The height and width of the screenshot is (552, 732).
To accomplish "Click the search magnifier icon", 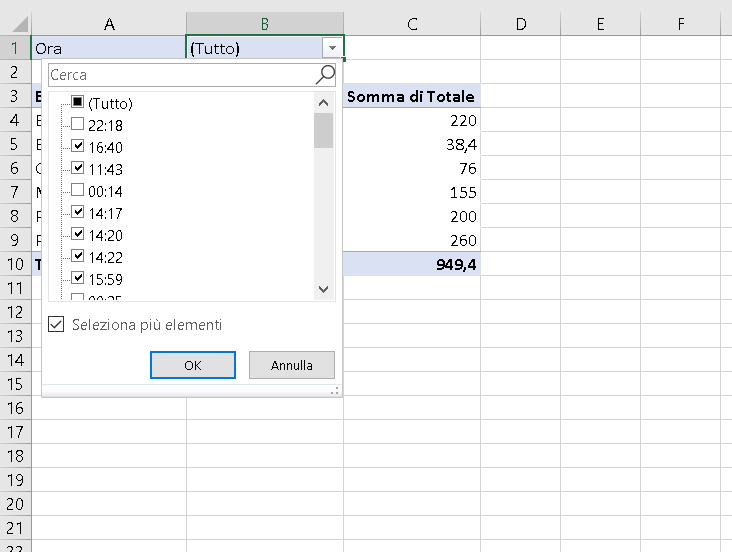I will [325, 75].
